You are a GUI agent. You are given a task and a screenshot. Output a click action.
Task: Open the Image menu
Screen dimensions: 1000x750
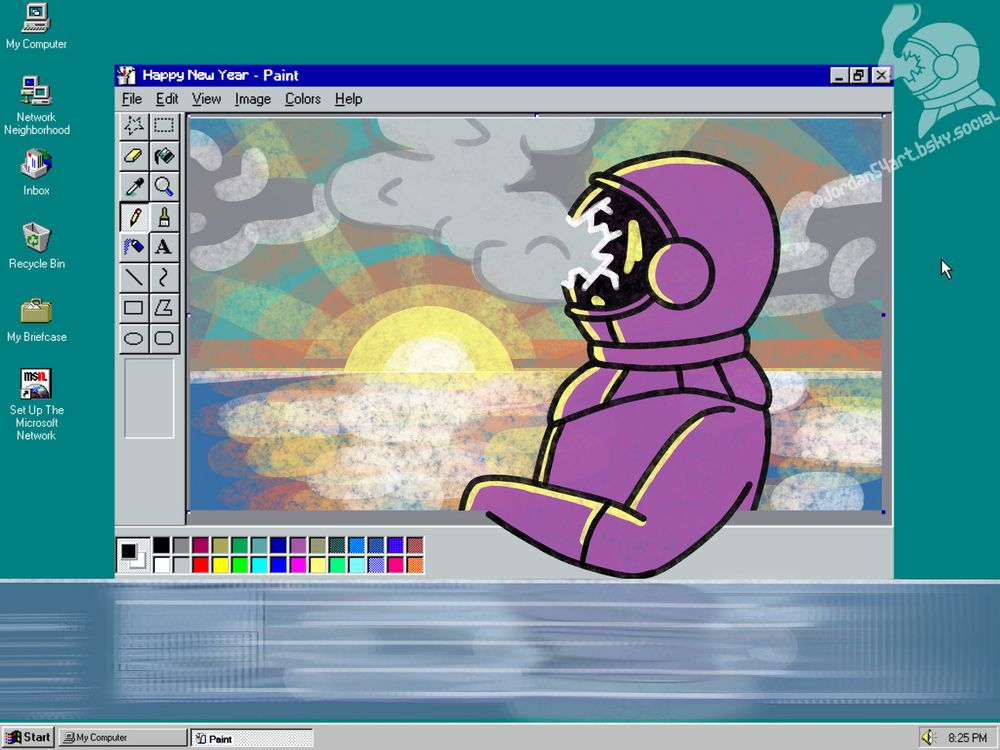[252, 99]
